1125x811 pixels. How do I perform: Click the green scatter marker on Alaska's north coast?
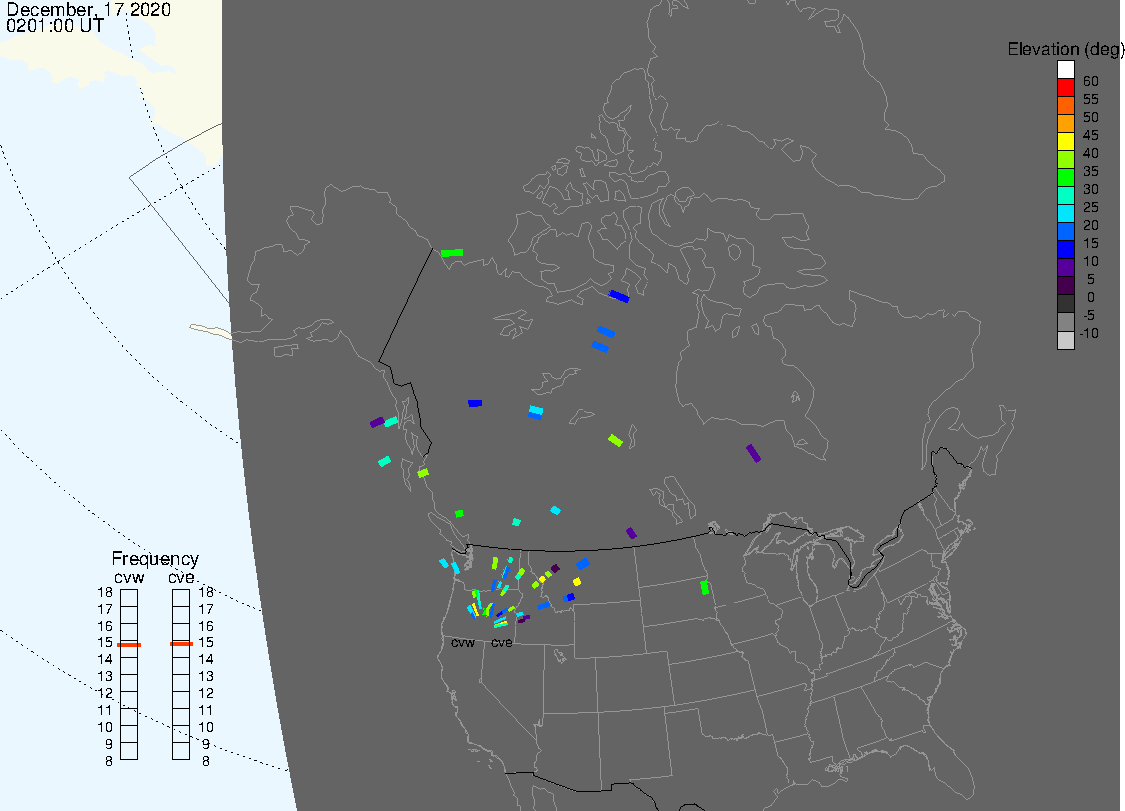pos(452,253)
